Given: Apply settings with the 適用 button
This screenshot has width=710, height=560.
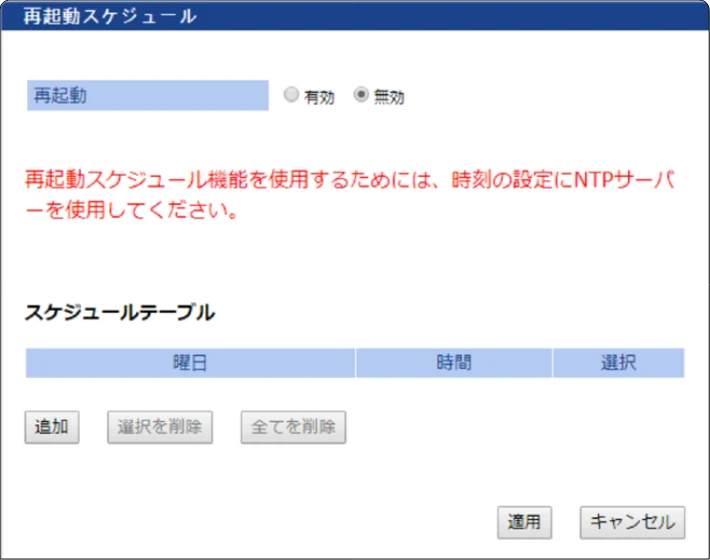Looking at the screenshot, I should [524, 522].
